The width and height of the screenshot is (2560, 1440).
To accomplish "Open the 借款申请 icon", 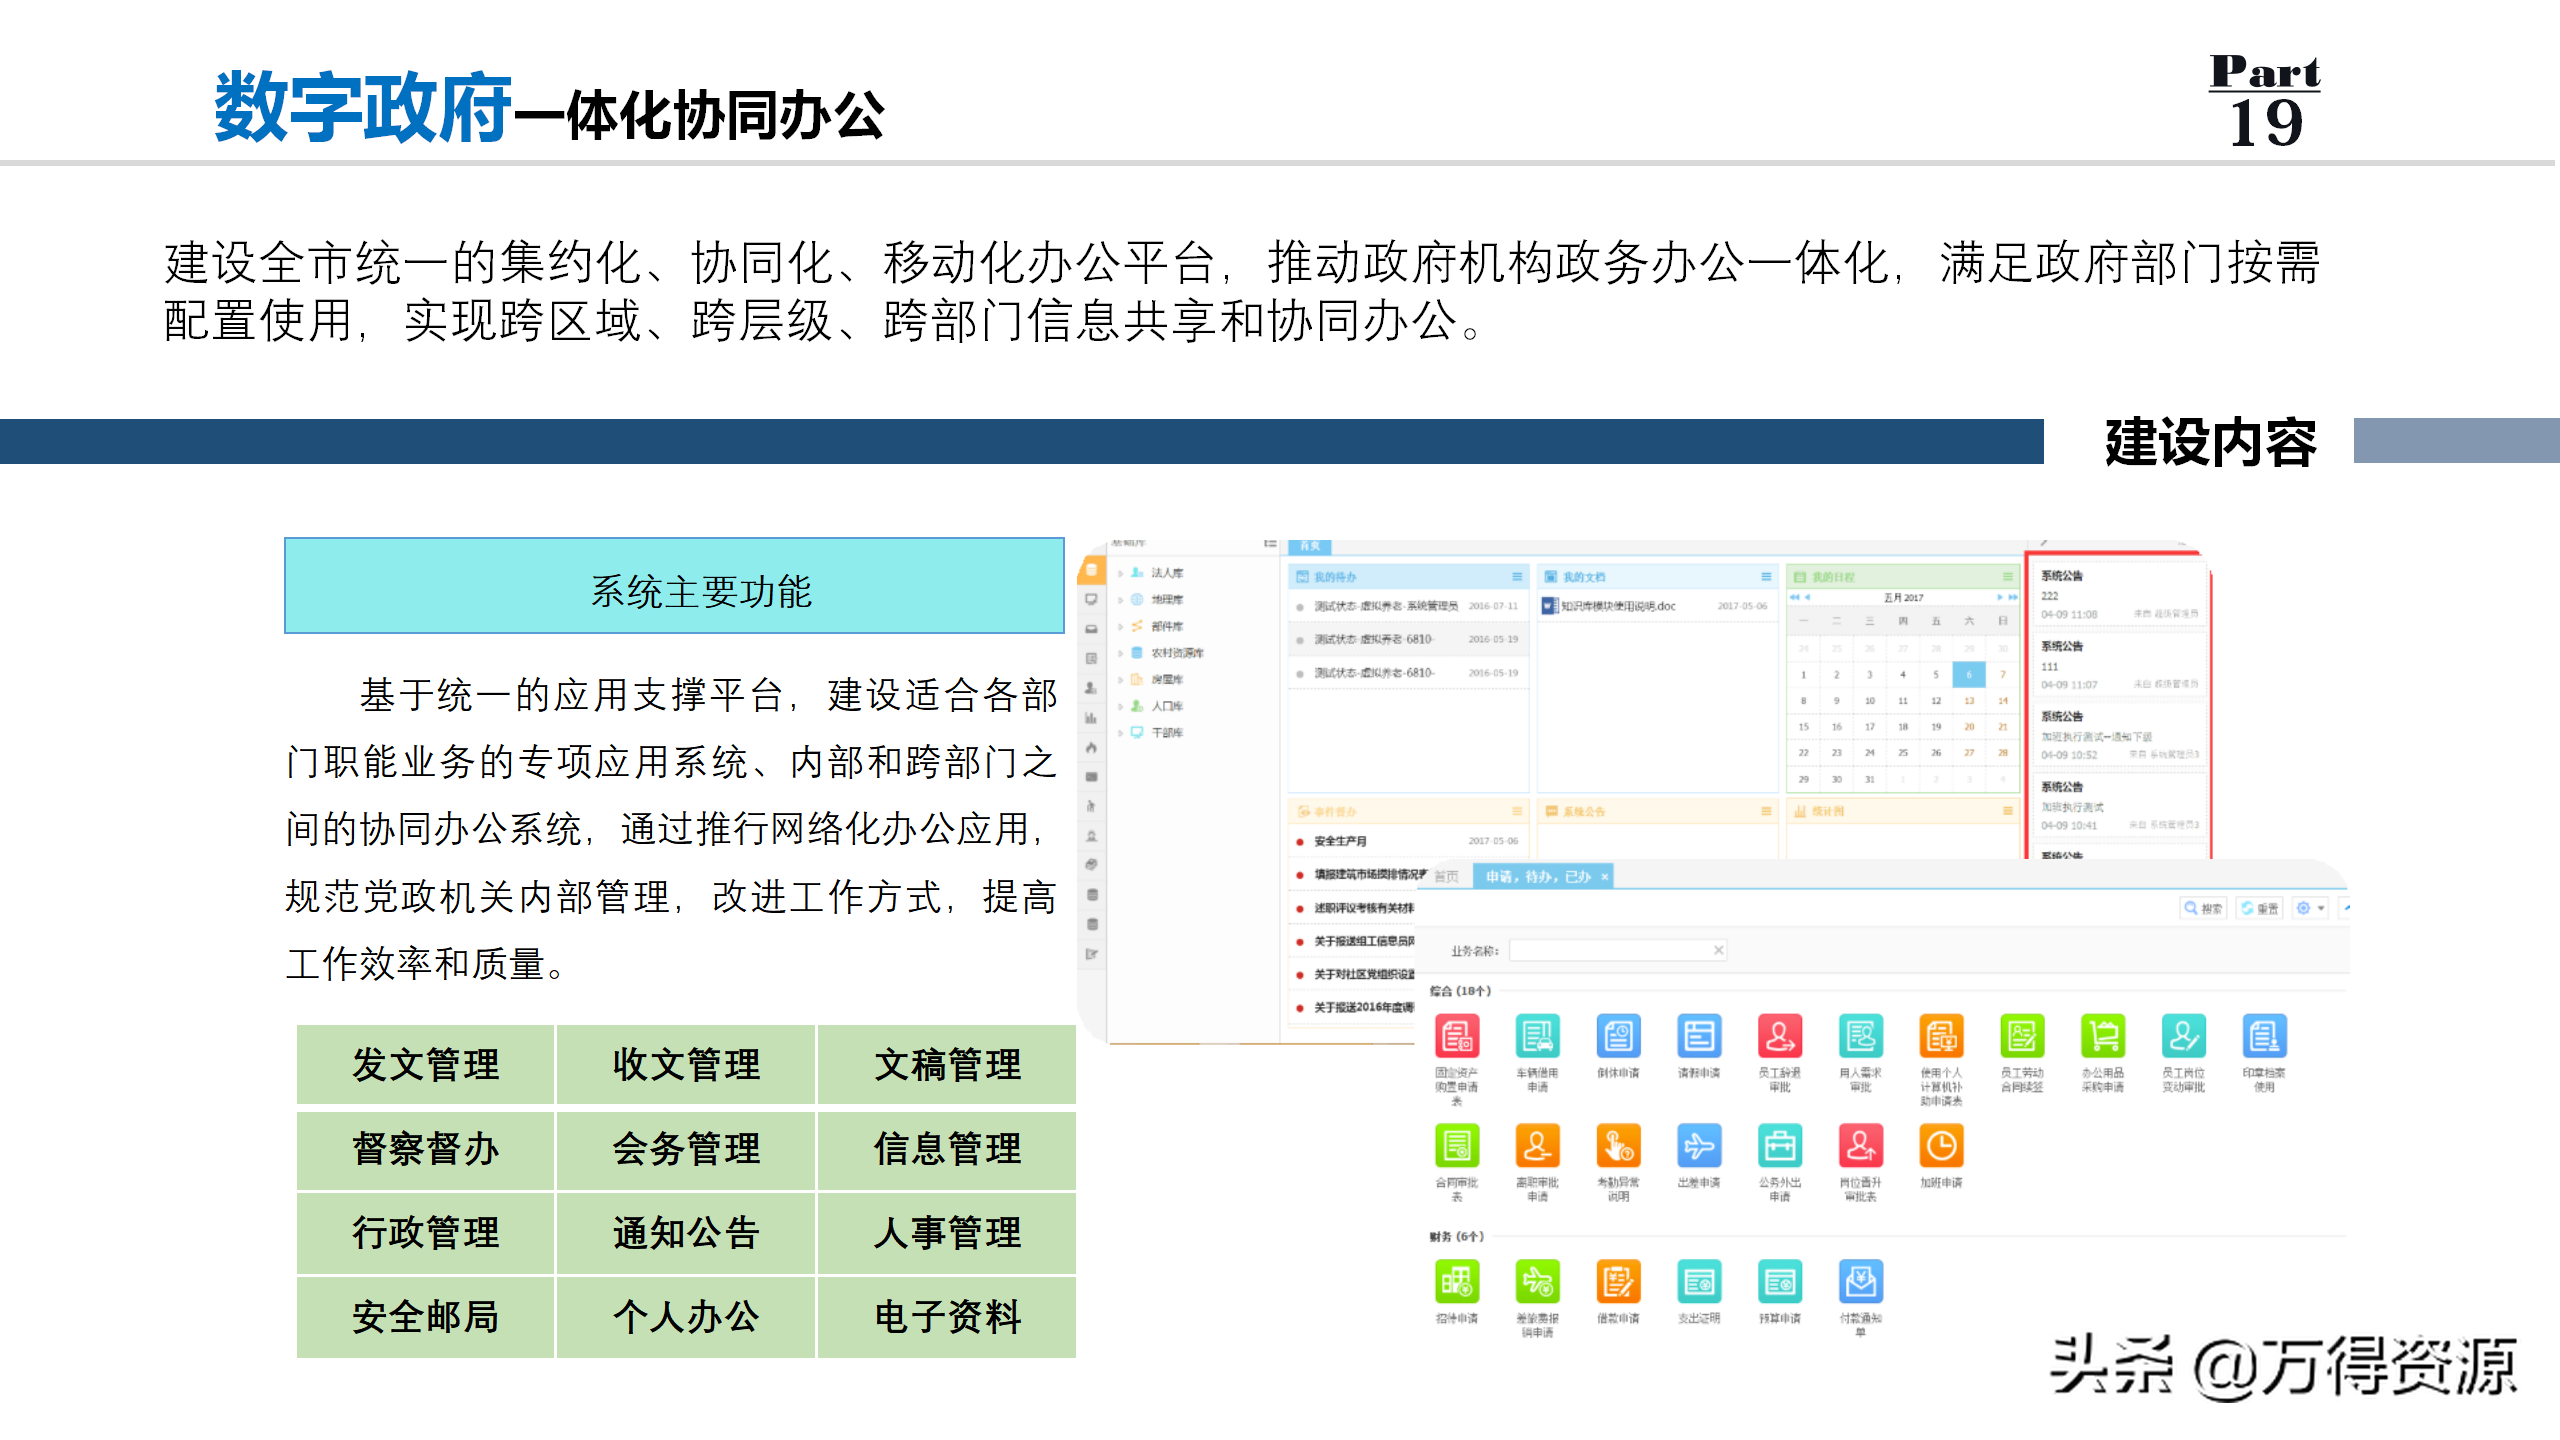I will 1618,1282.
